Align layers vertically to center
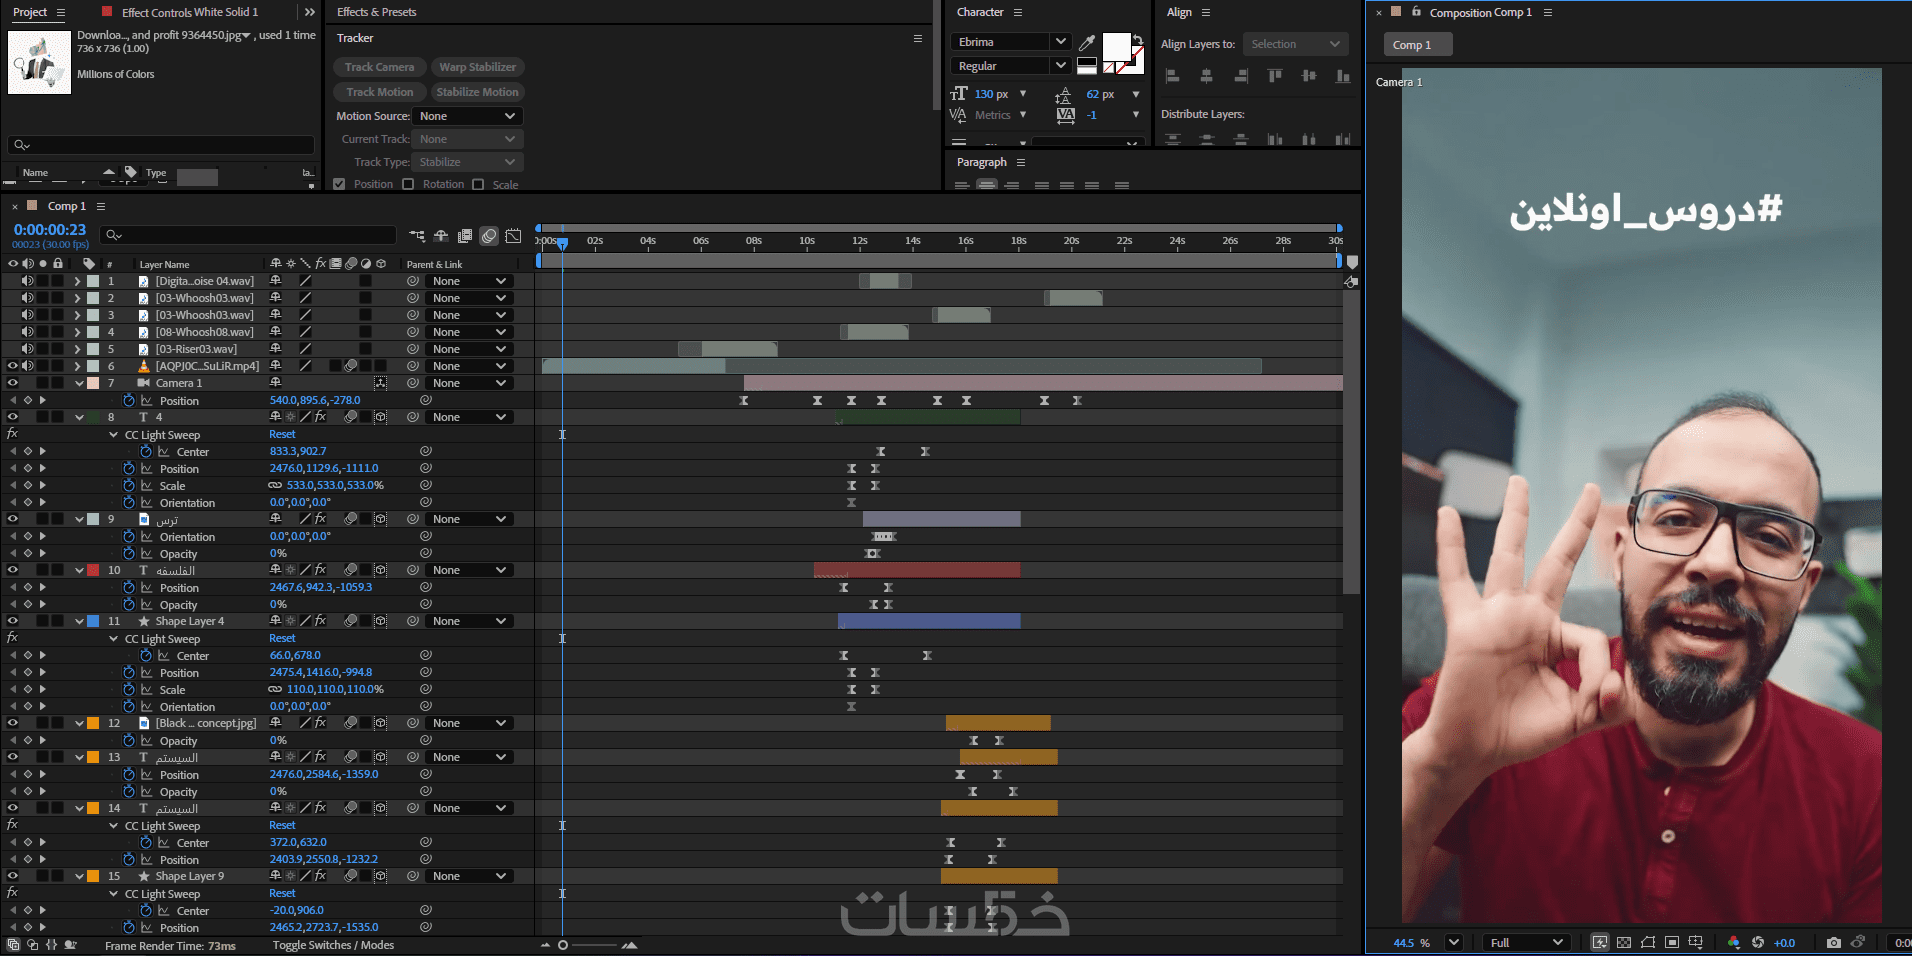The height and width of the screenshot is (956, 1912). coord(1309,76)
